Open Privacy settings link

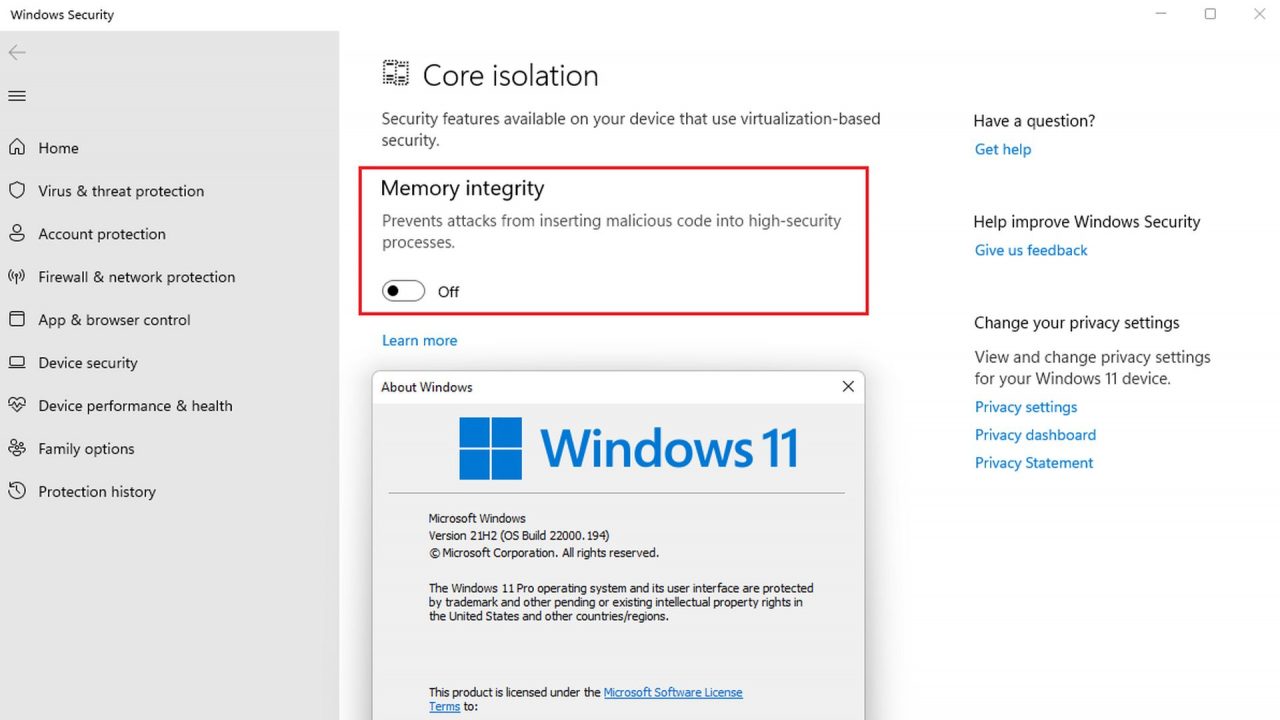click(x=1025, y=407)
